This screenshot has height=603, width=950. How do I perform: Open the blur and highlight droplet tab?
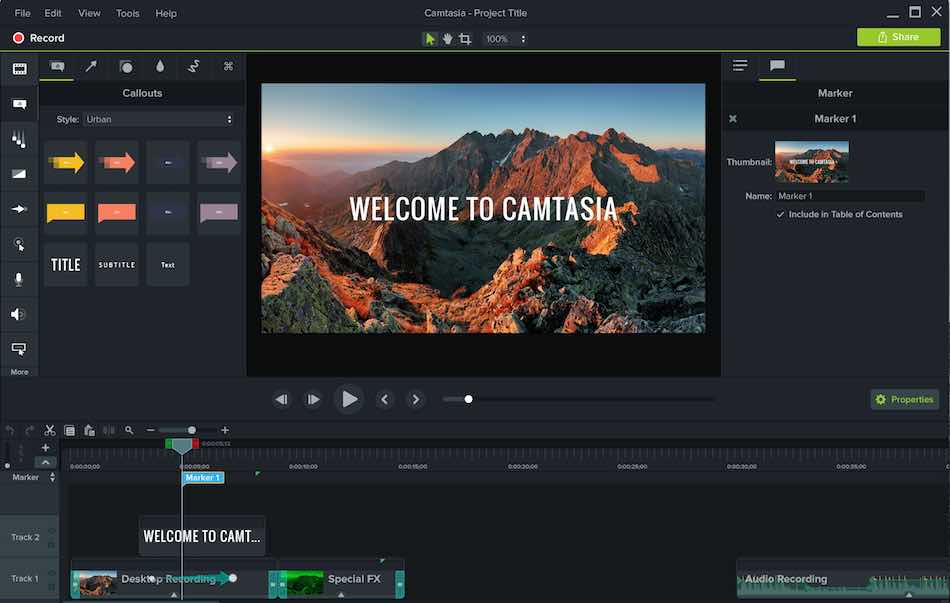pyautogui.click(x=160, y=66)
